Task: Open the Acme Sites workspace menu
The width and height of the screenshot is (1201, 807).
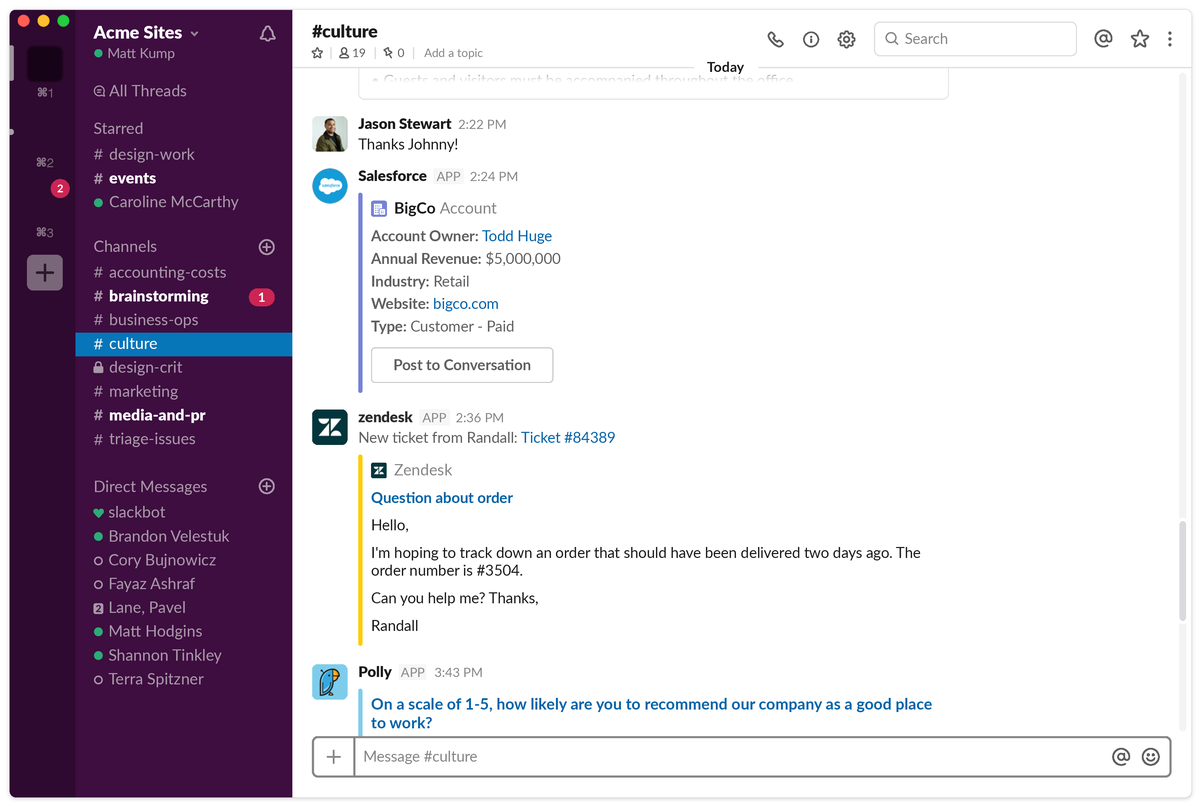Action: pos(140,31)
